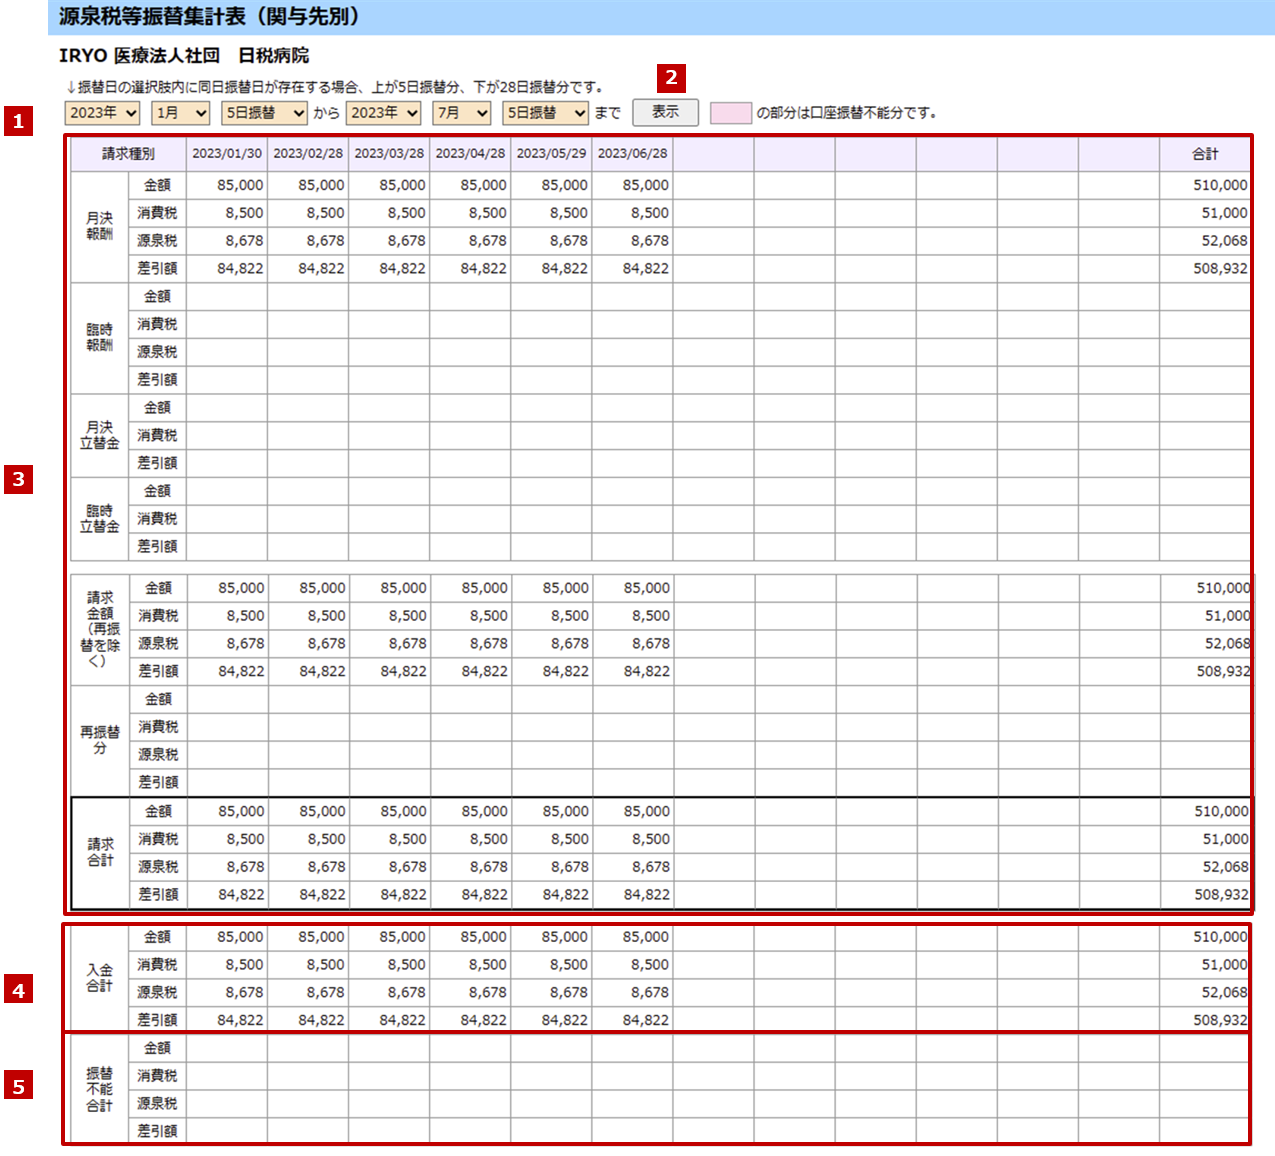Click the red number 2 marker
Viewport: 1275px width, 1156px height.
point(671,77)
